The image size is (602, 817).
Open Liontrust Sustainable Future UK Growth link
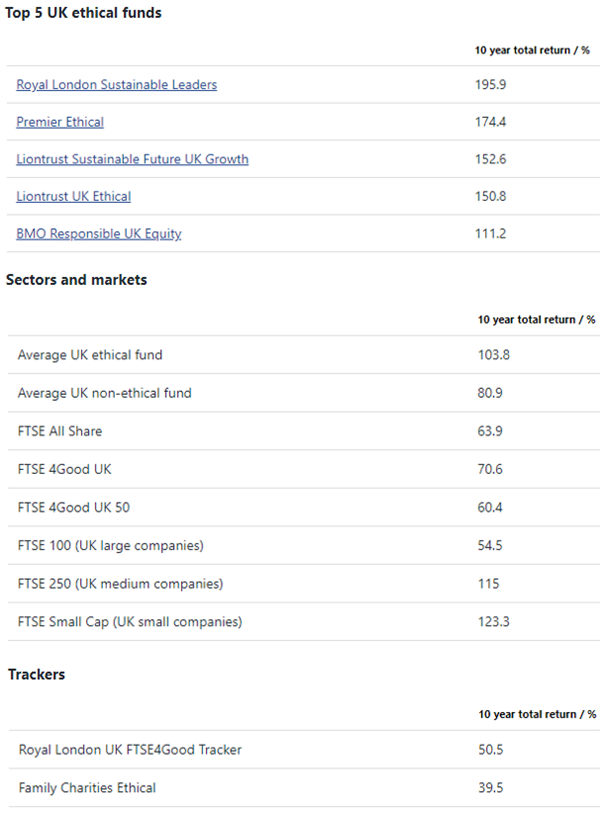coord(132,159)
